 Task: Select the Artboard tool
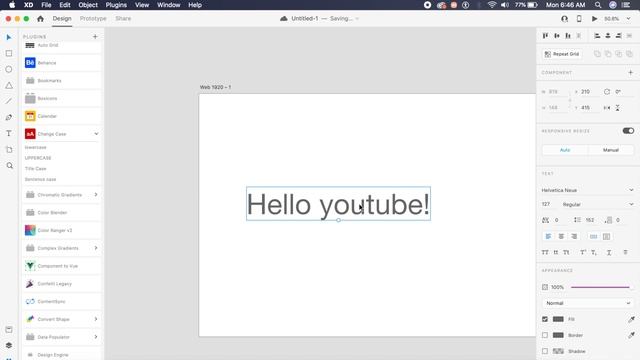pyautogui.click(x=9, y=149)
